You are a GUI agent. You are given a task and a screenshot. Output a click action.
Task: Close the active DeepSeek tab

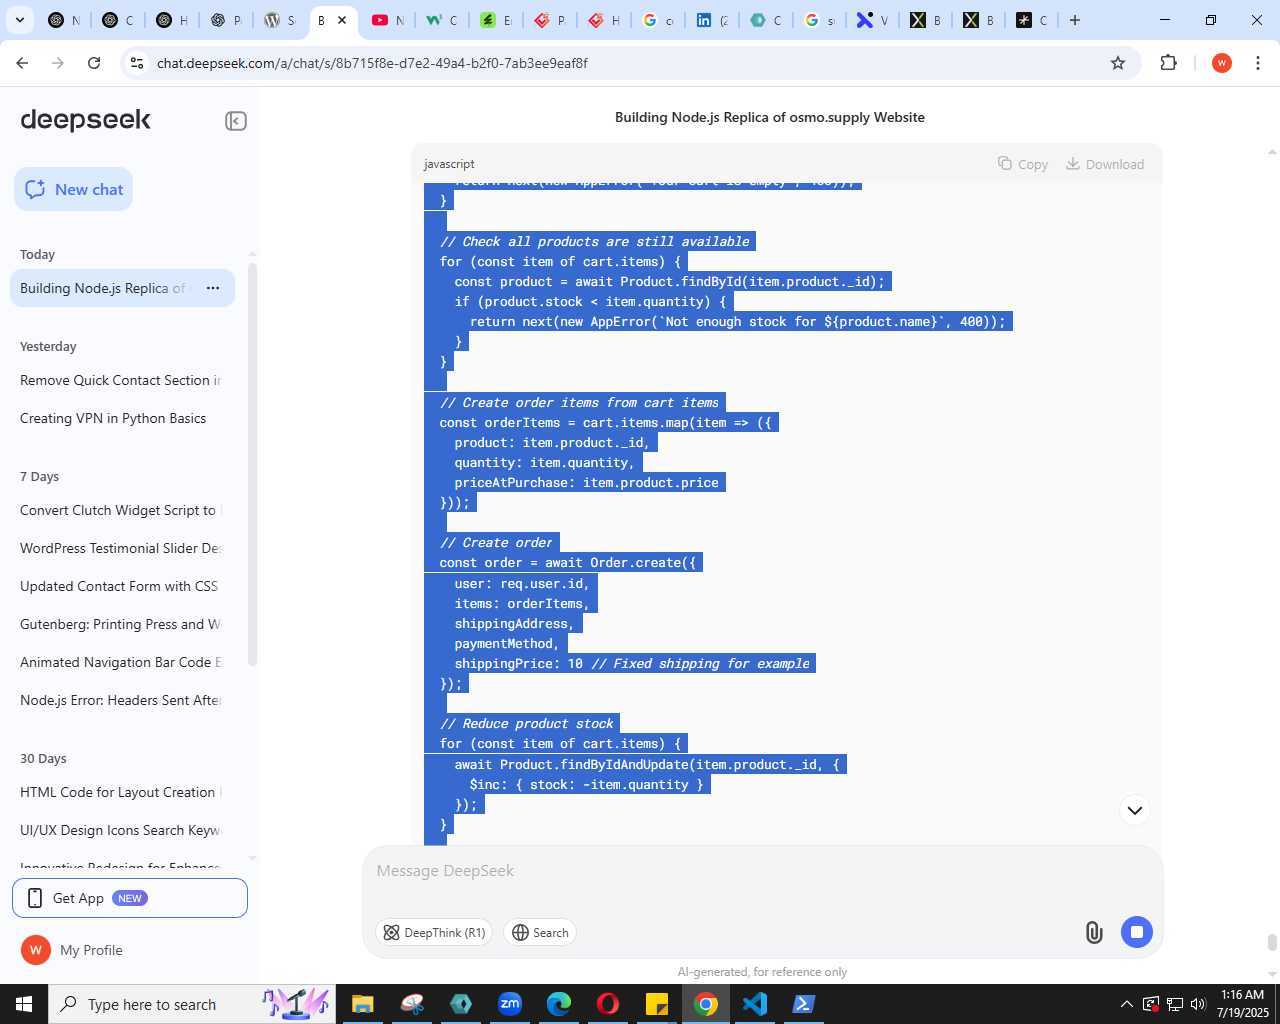pyautogui.click(x=342, y=20)
